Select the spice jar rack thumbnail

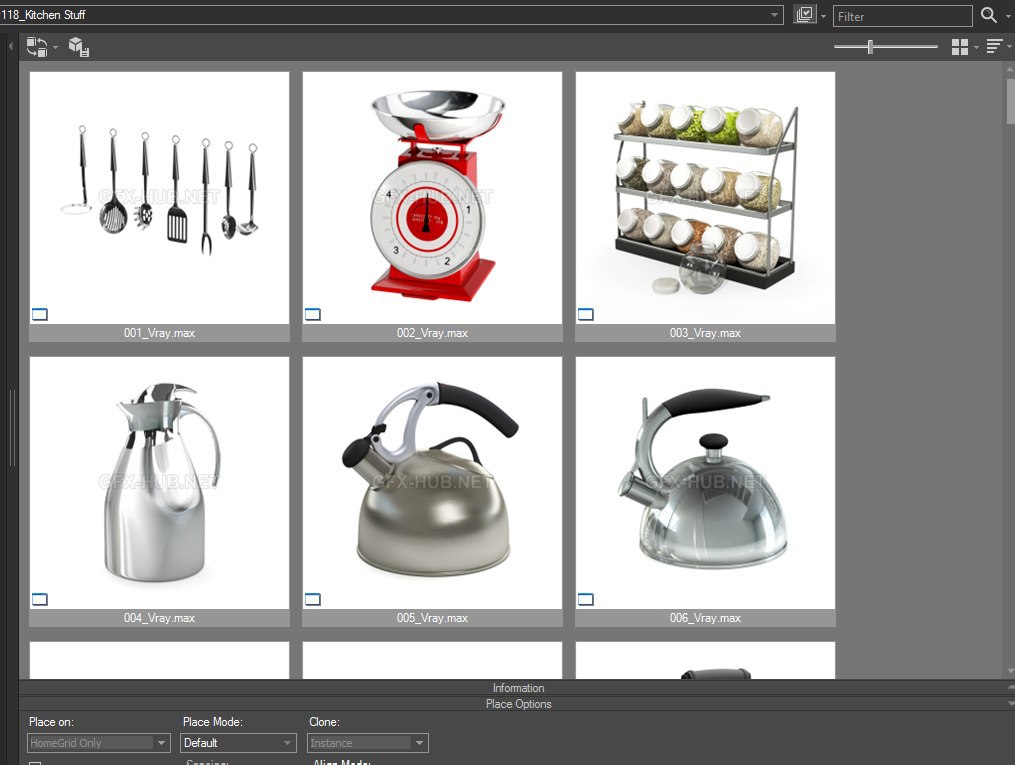(706, 197)
